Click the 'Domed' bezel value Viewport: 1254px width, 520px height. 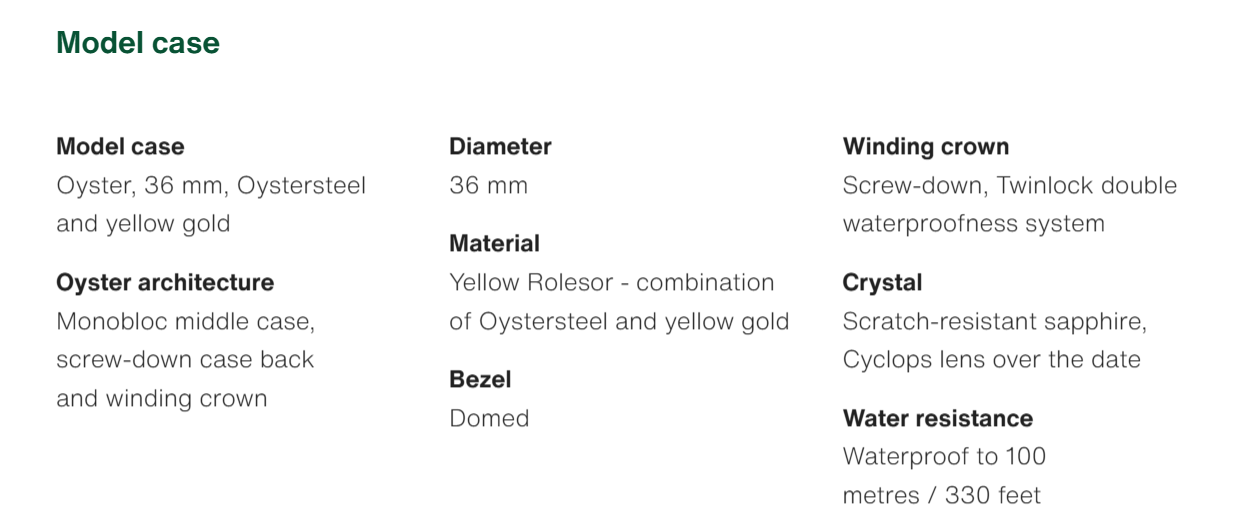point(489,418)
